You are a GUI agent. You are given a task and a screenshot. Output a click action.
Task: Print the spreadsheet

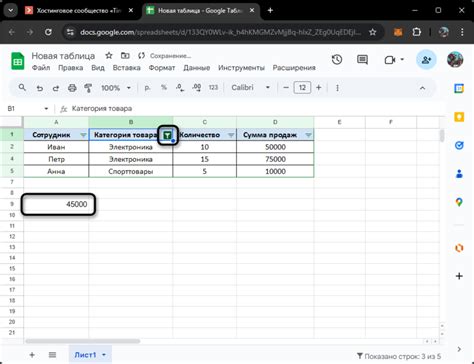(72, 88)
